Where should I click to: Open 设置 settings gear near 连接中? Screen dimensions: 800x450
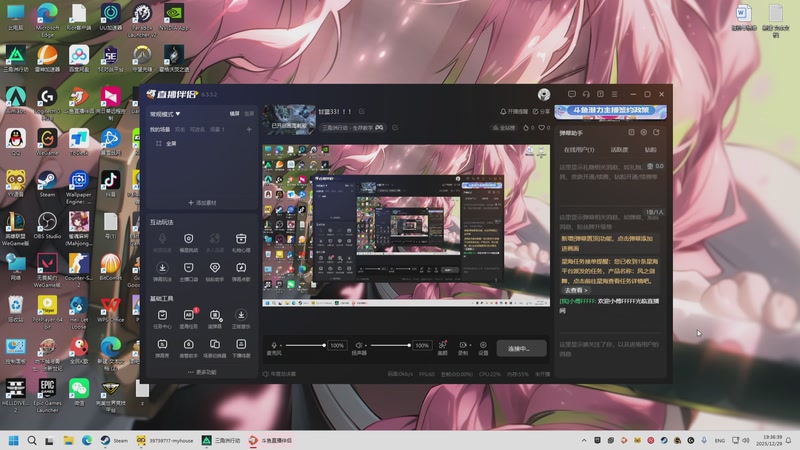pyautogui.click(x=483, y=348)
